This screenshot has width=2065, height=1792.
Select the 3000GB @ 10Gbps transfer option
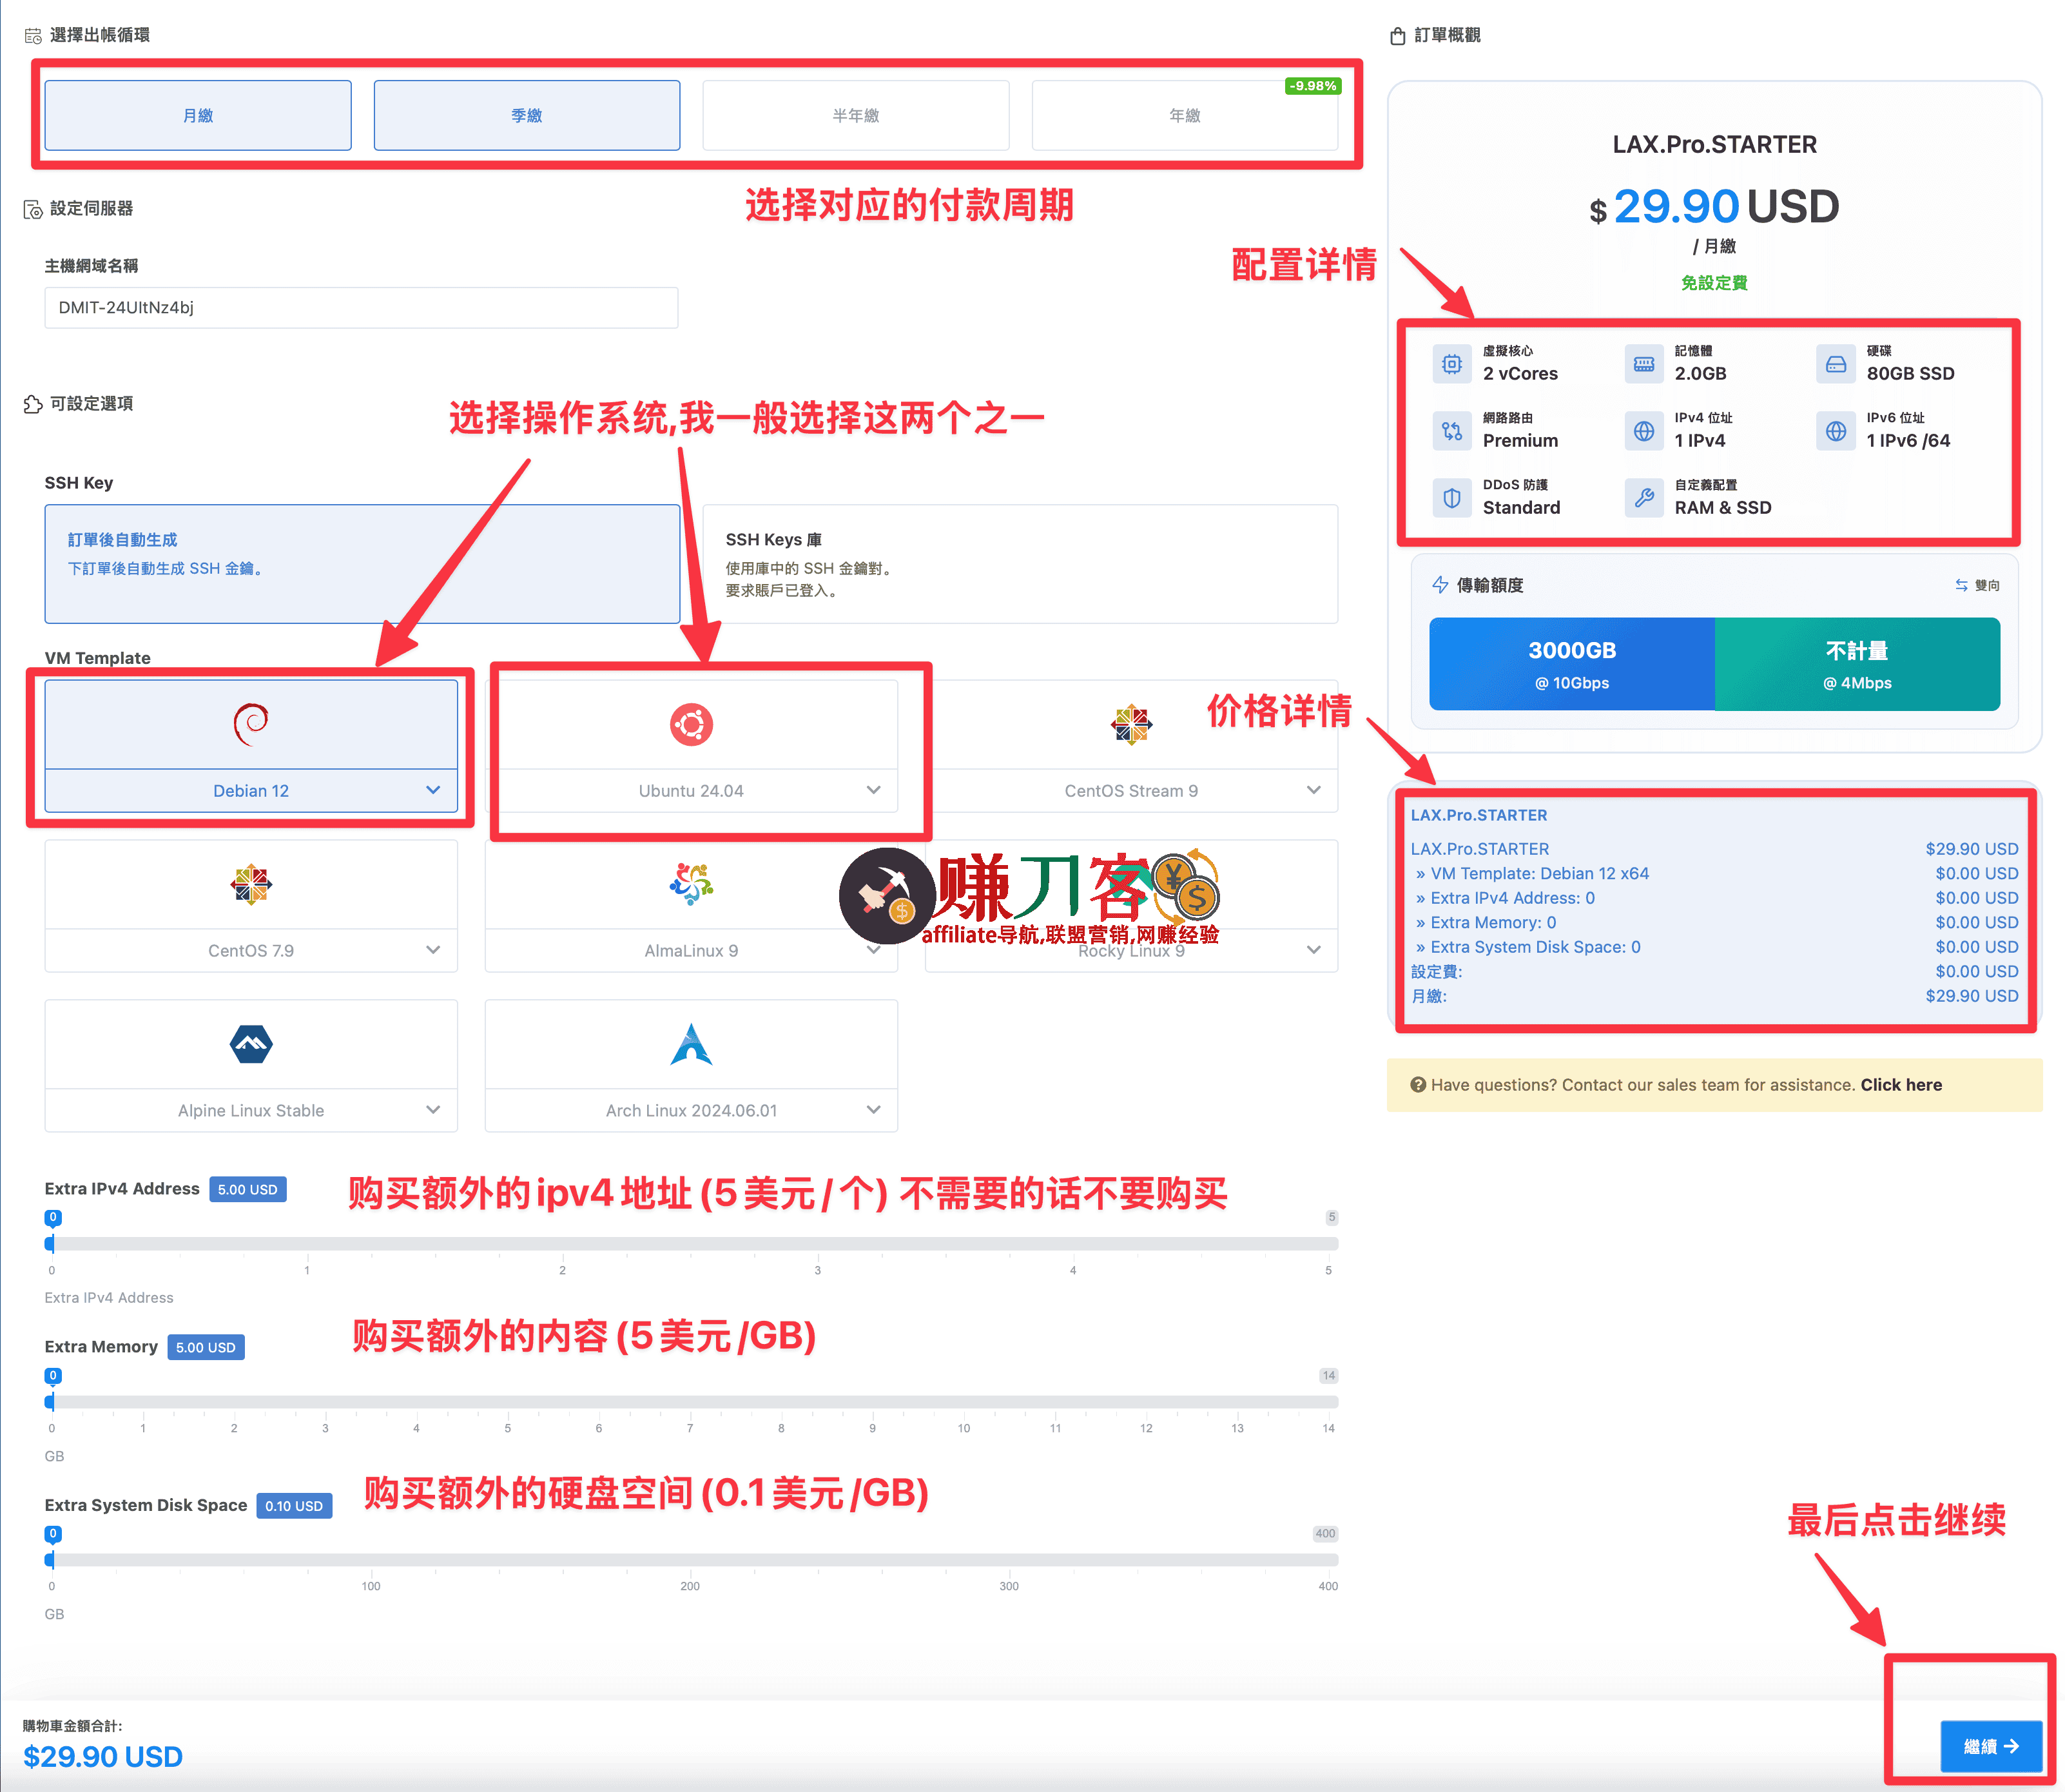coord(1571,664)
